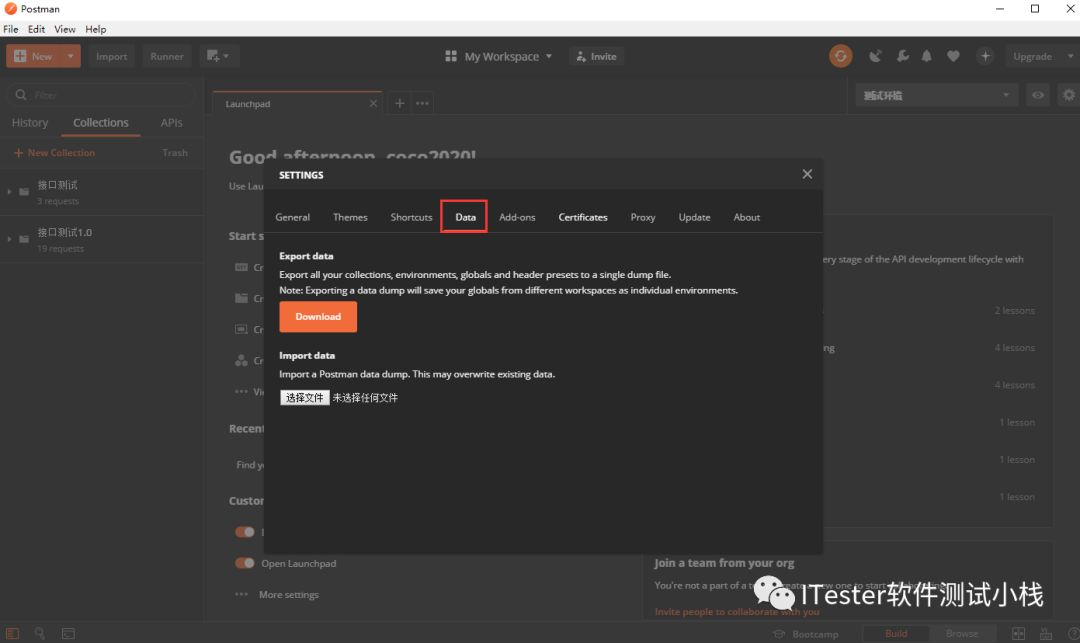Open the Edit menu

point(36,29)
